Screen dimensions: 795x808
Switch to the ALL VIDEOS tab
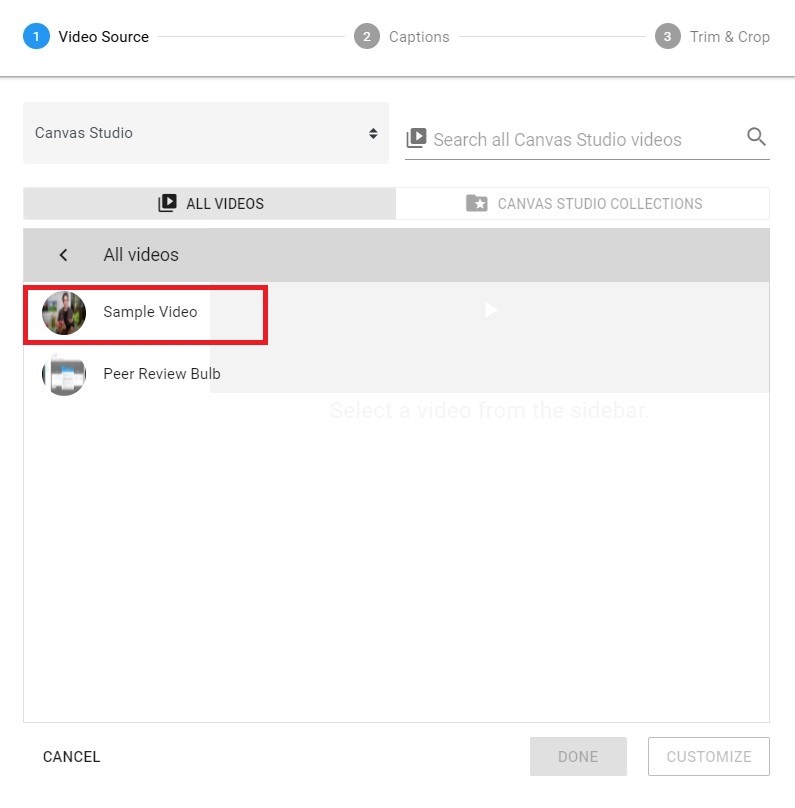(x=209, y=204)
